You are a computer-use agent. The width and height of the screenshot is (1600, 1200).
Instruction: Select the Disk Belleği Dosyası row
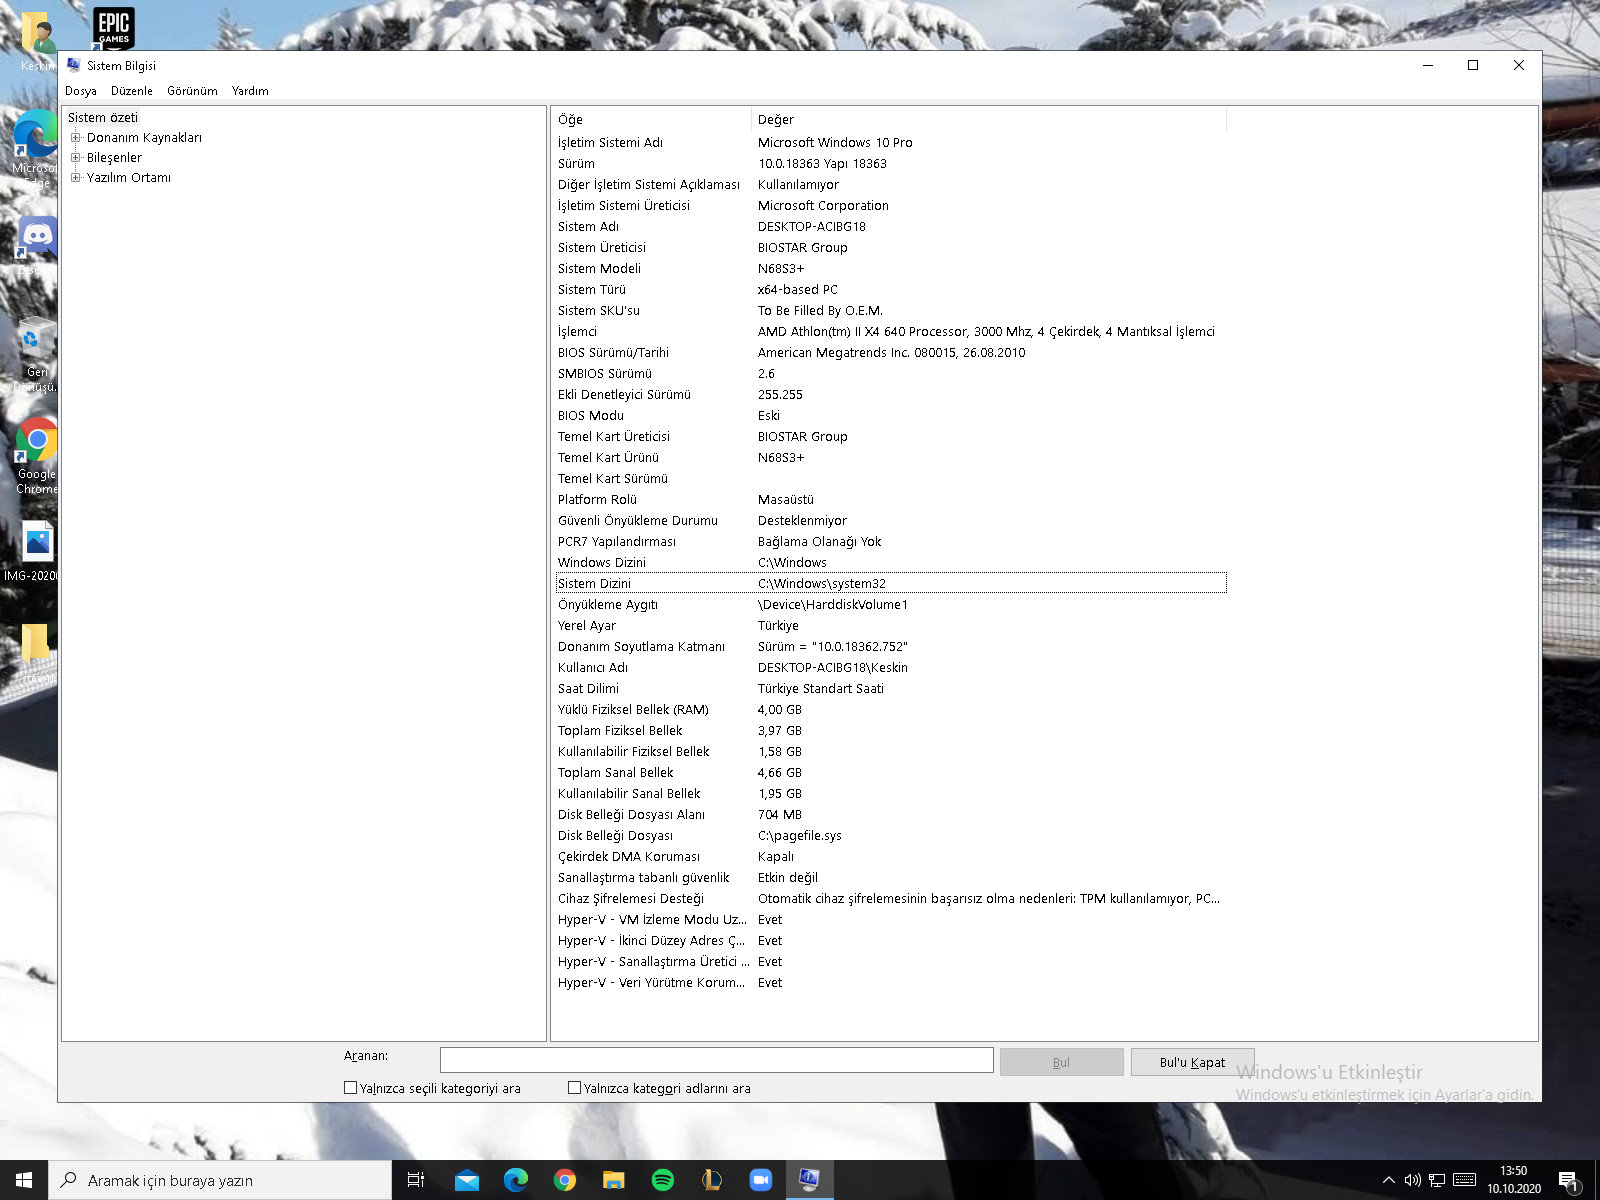click(890, 836)
